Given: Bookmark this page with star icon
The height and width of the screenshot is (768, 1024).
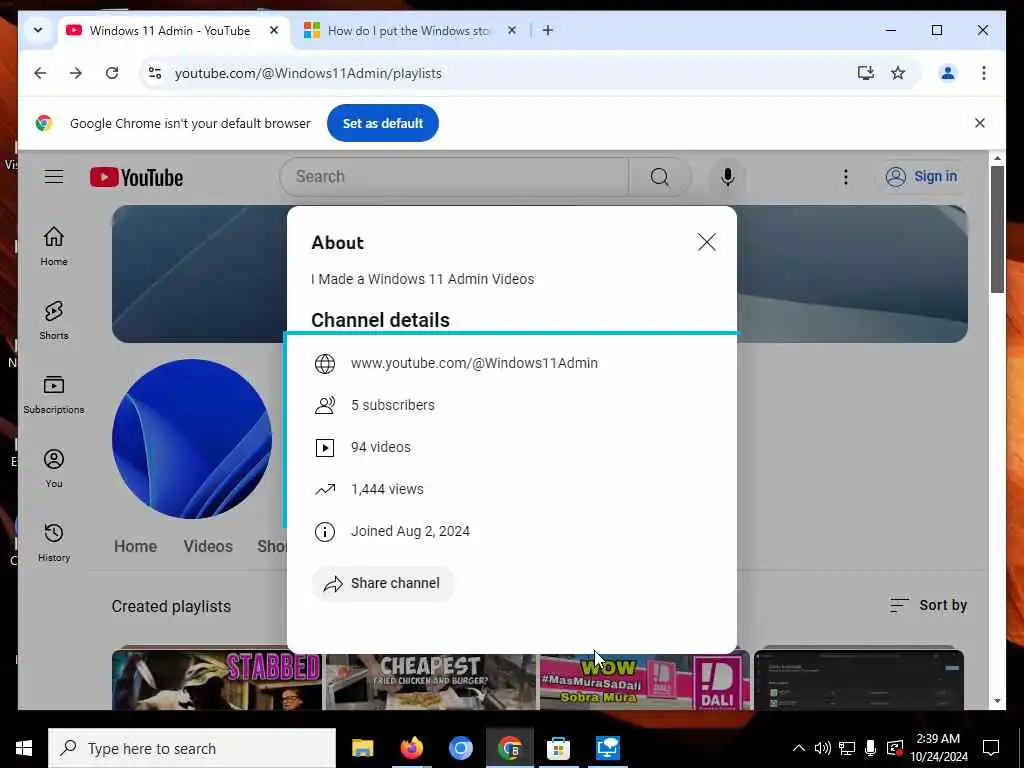Looking at the screenshot, I should click(898, 73).
